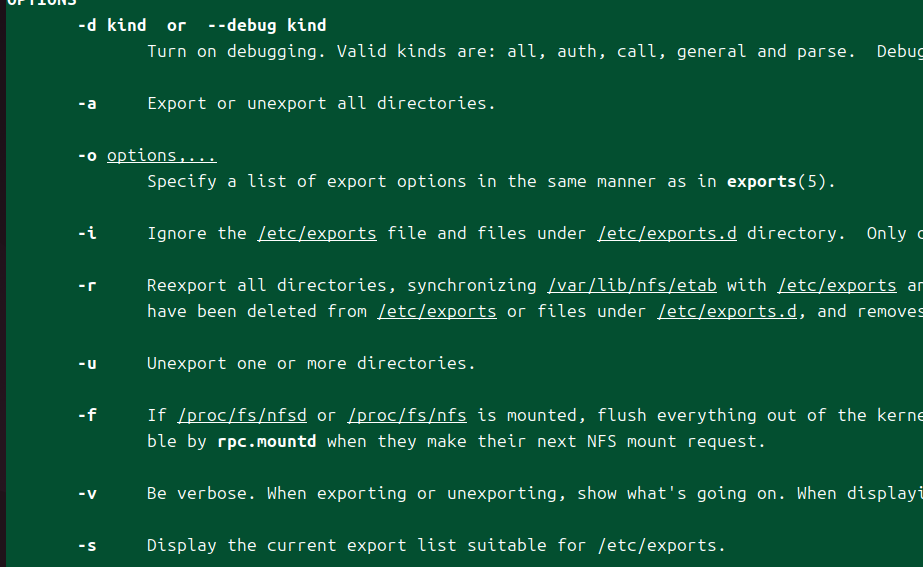Click the -f option flag
923x567 pixels.
click(87, 415)
